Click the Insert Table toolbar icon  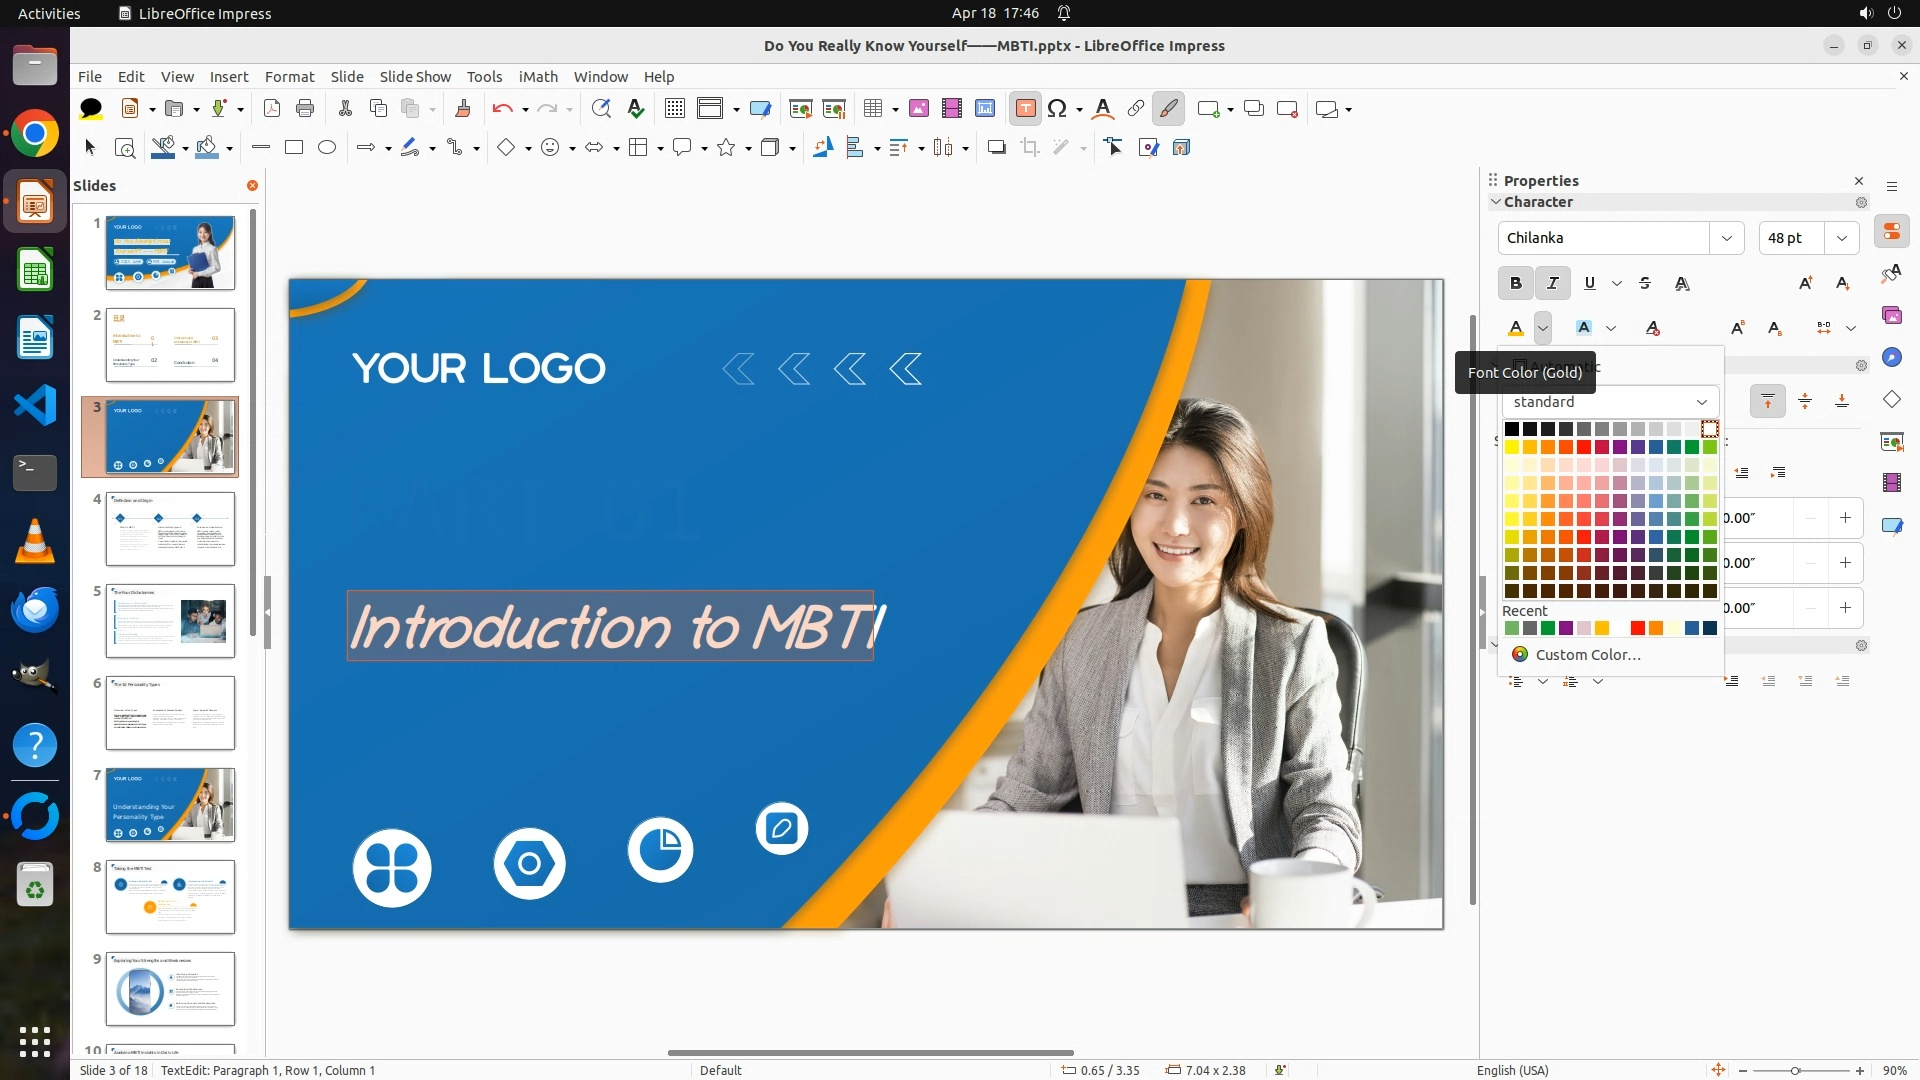click(873, 109)
